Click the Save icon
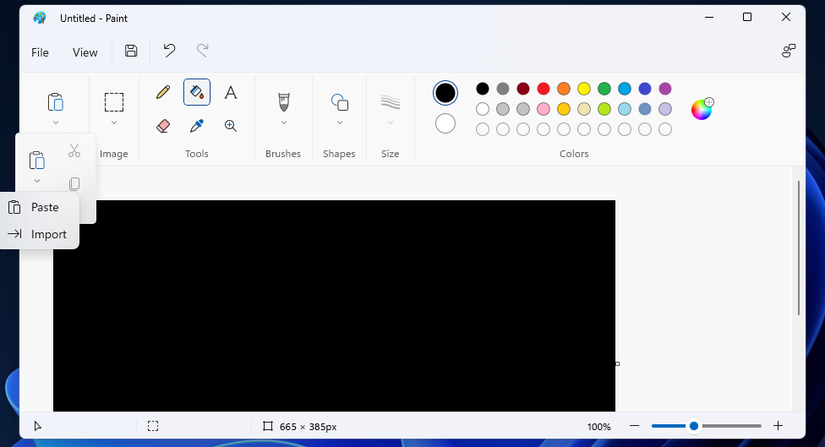Viewport: 825px width, 447px height. click(x=131, y=51)
